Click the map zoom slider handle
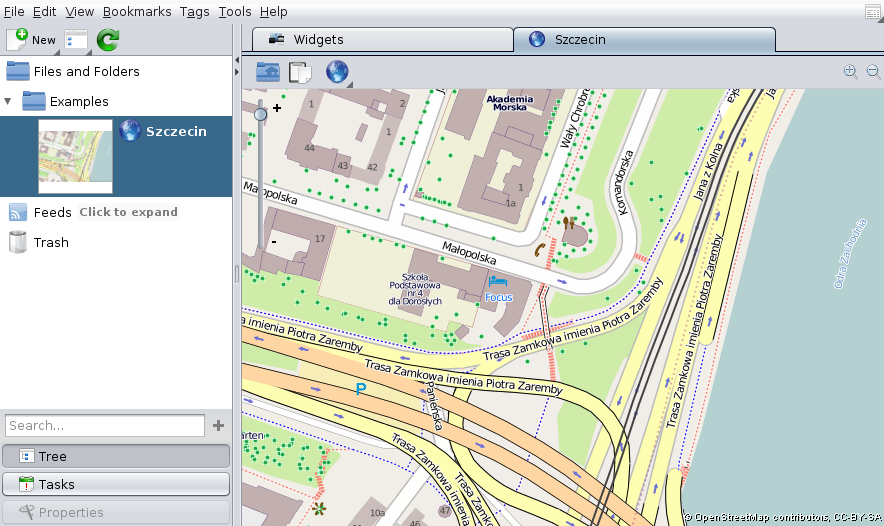Screen dimensions: 884x526 tap(260, 114)
